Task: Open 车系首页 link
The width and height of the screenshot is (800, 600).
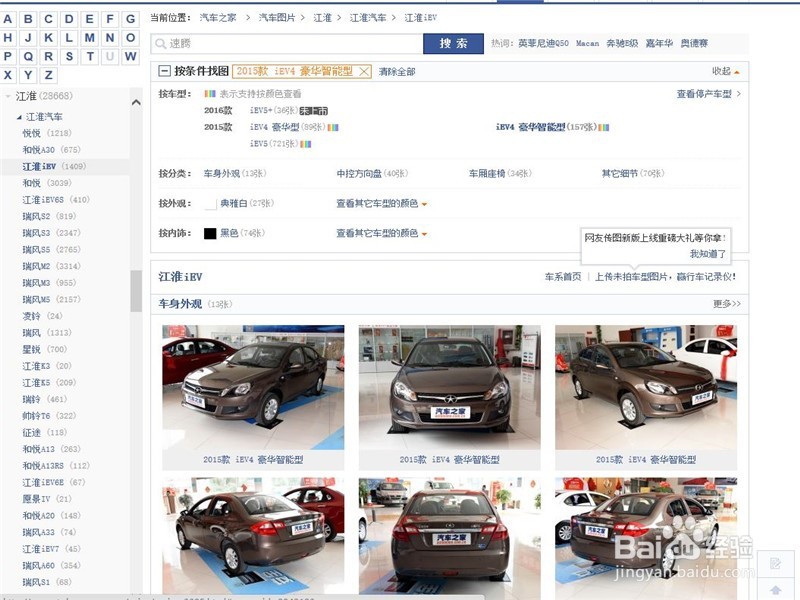Action: [563, 277]
